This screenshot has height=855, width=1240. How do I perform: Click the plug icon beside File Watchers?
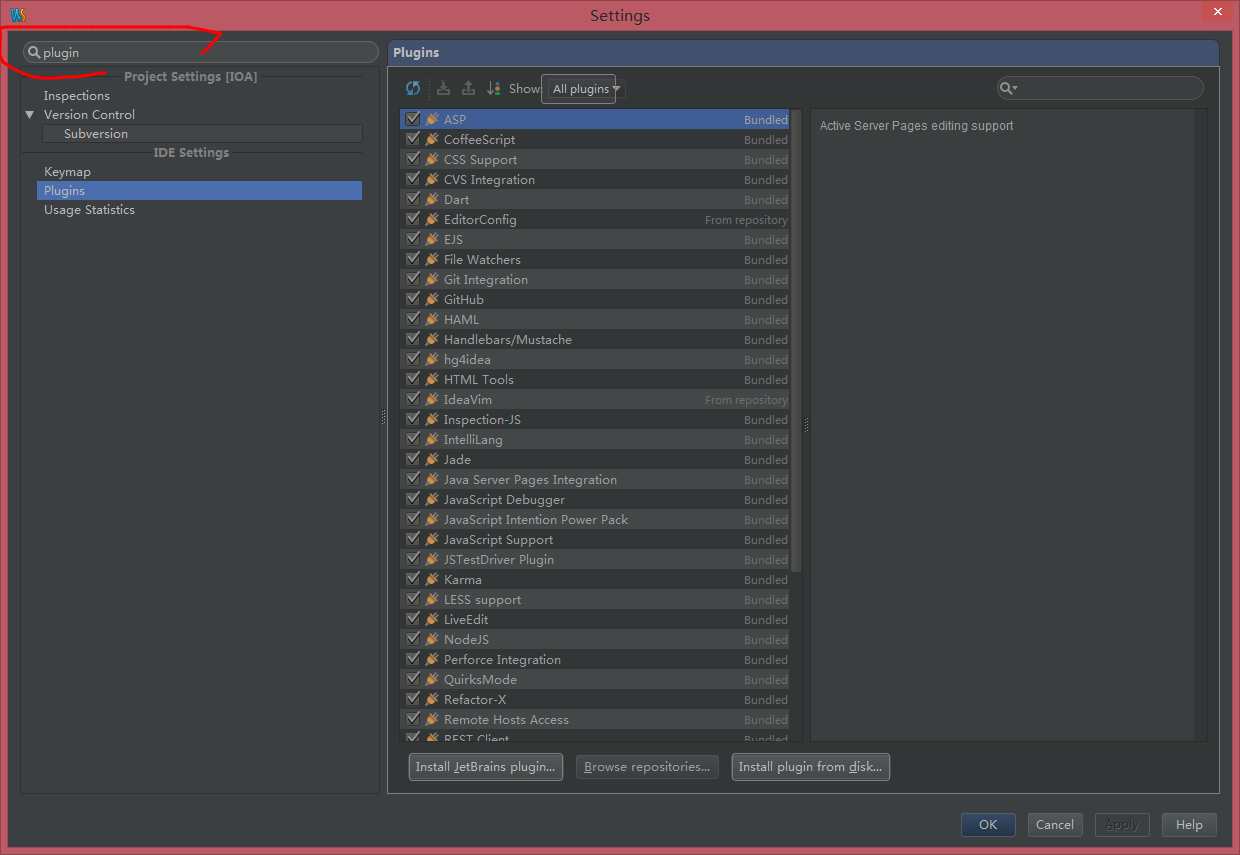432,259
